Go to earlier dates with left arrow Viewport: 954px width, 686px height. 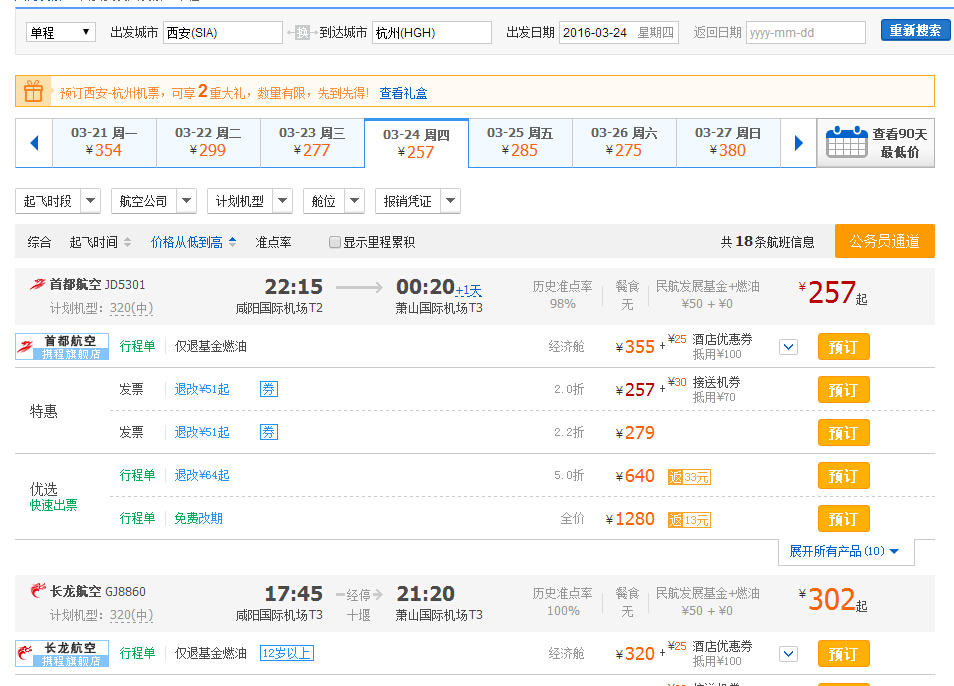coord(34,143)
